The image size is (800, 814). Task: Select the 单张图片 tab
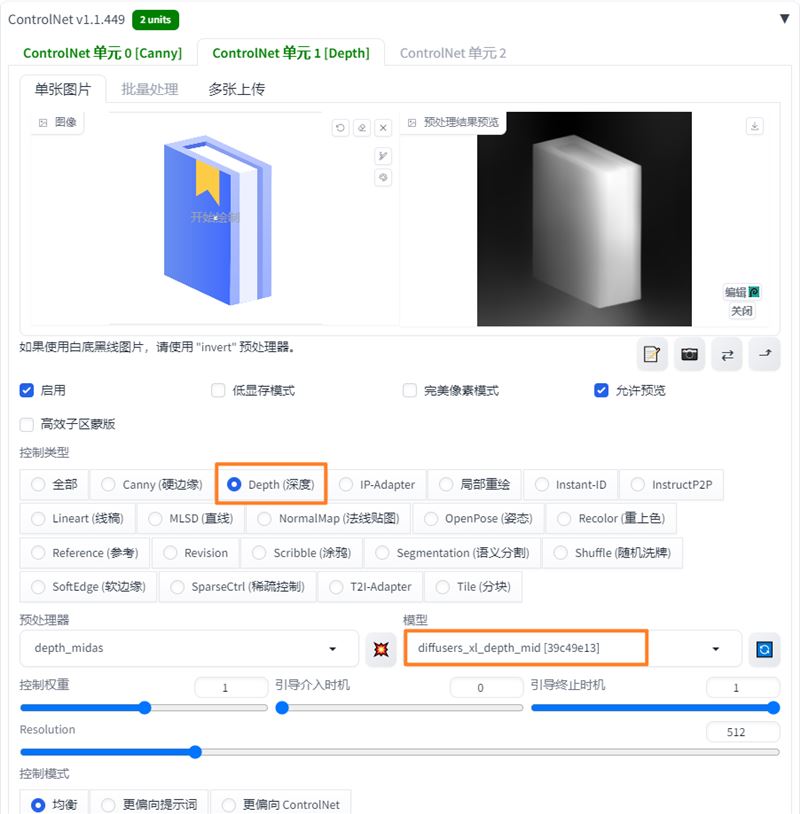tap(63, 89)
